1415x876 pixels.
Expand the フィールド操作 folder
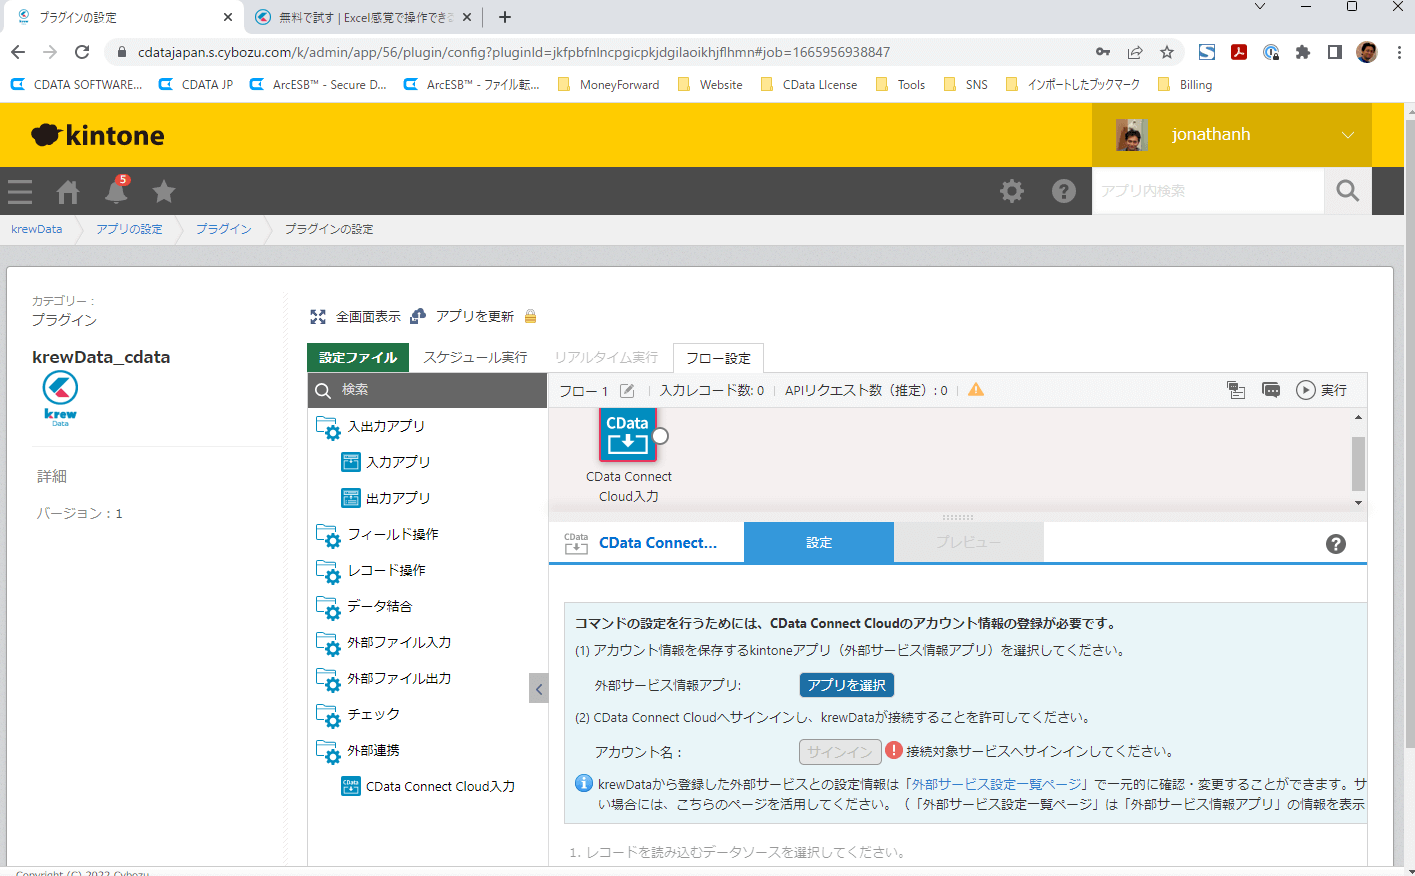(x=392, y=535)
